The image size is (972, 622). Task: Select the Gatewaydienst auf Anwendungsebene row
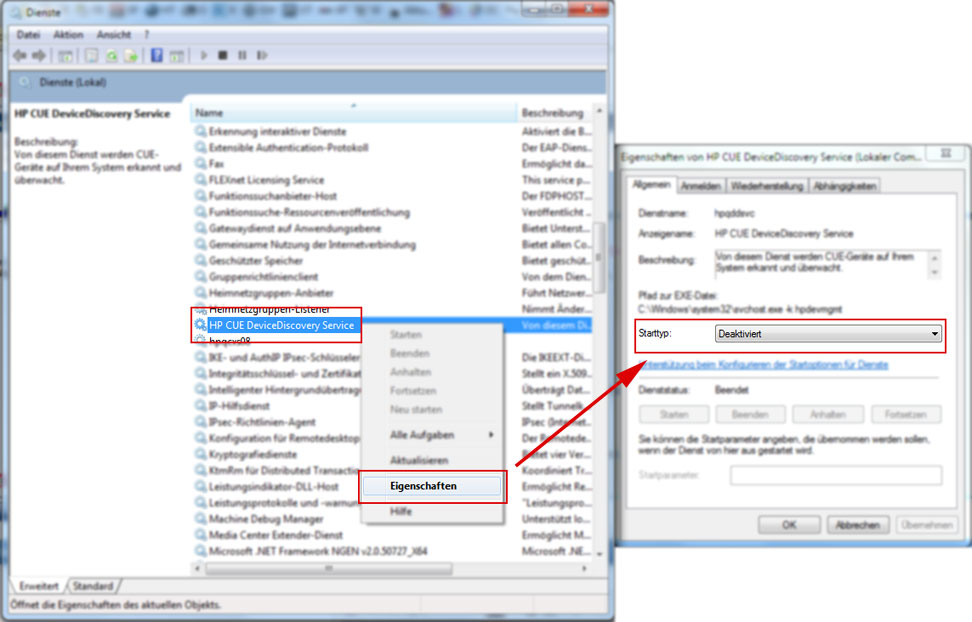coord(391,228)
